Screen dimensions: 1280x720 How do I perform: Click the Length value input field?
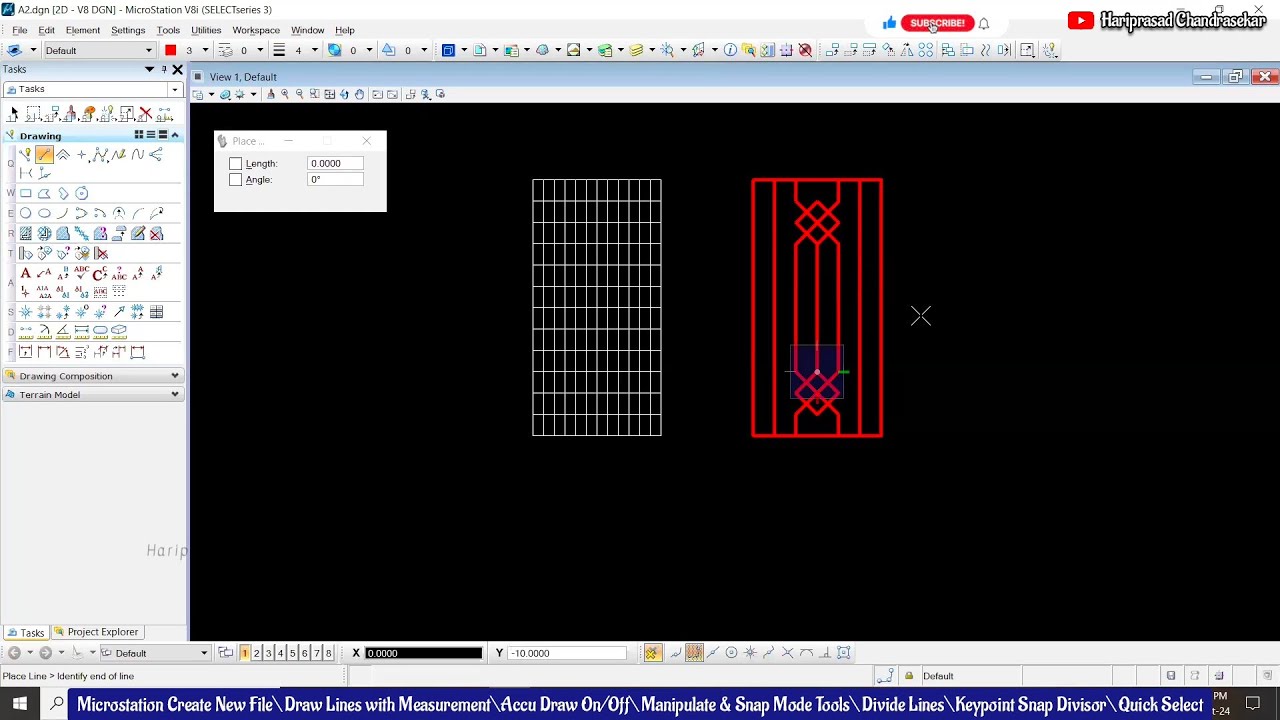pos(335,164)
